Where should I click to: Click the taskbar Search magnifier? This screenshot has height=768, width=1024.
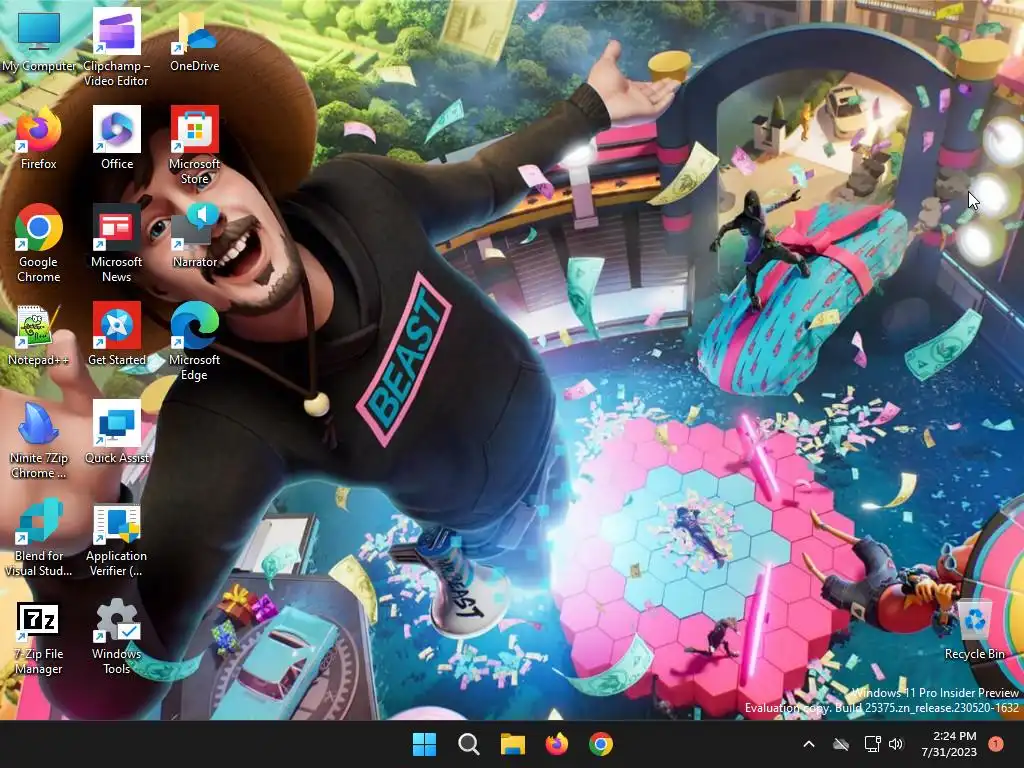tap(468, 744)
